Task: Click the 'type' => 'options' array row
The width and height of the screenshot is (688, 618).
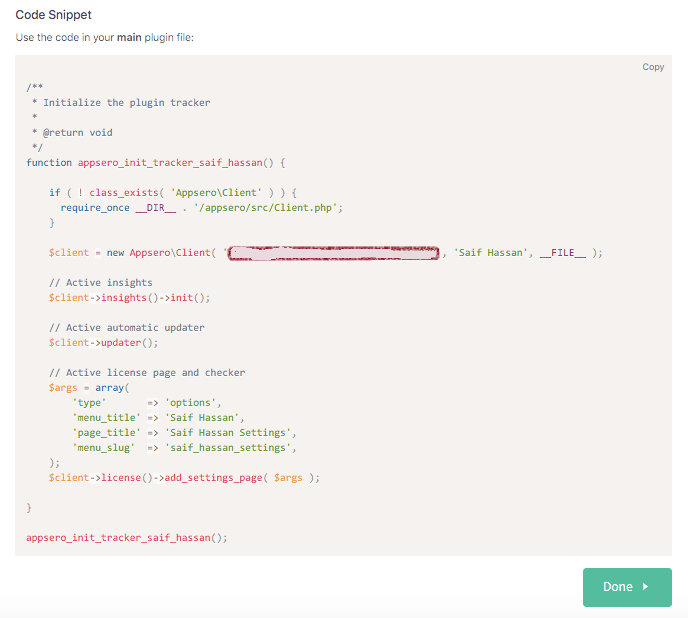Action: 147,403
